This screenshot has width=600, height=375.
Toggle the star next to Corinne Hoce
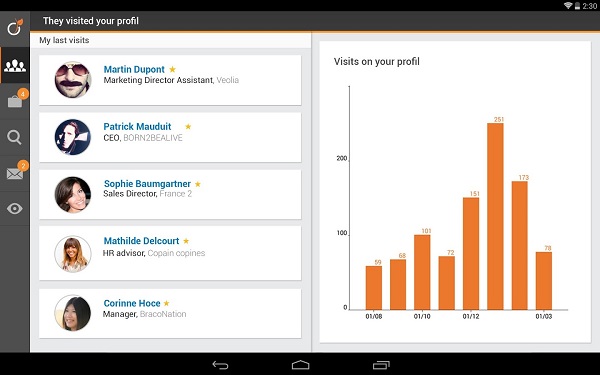[x=166, y=303]
